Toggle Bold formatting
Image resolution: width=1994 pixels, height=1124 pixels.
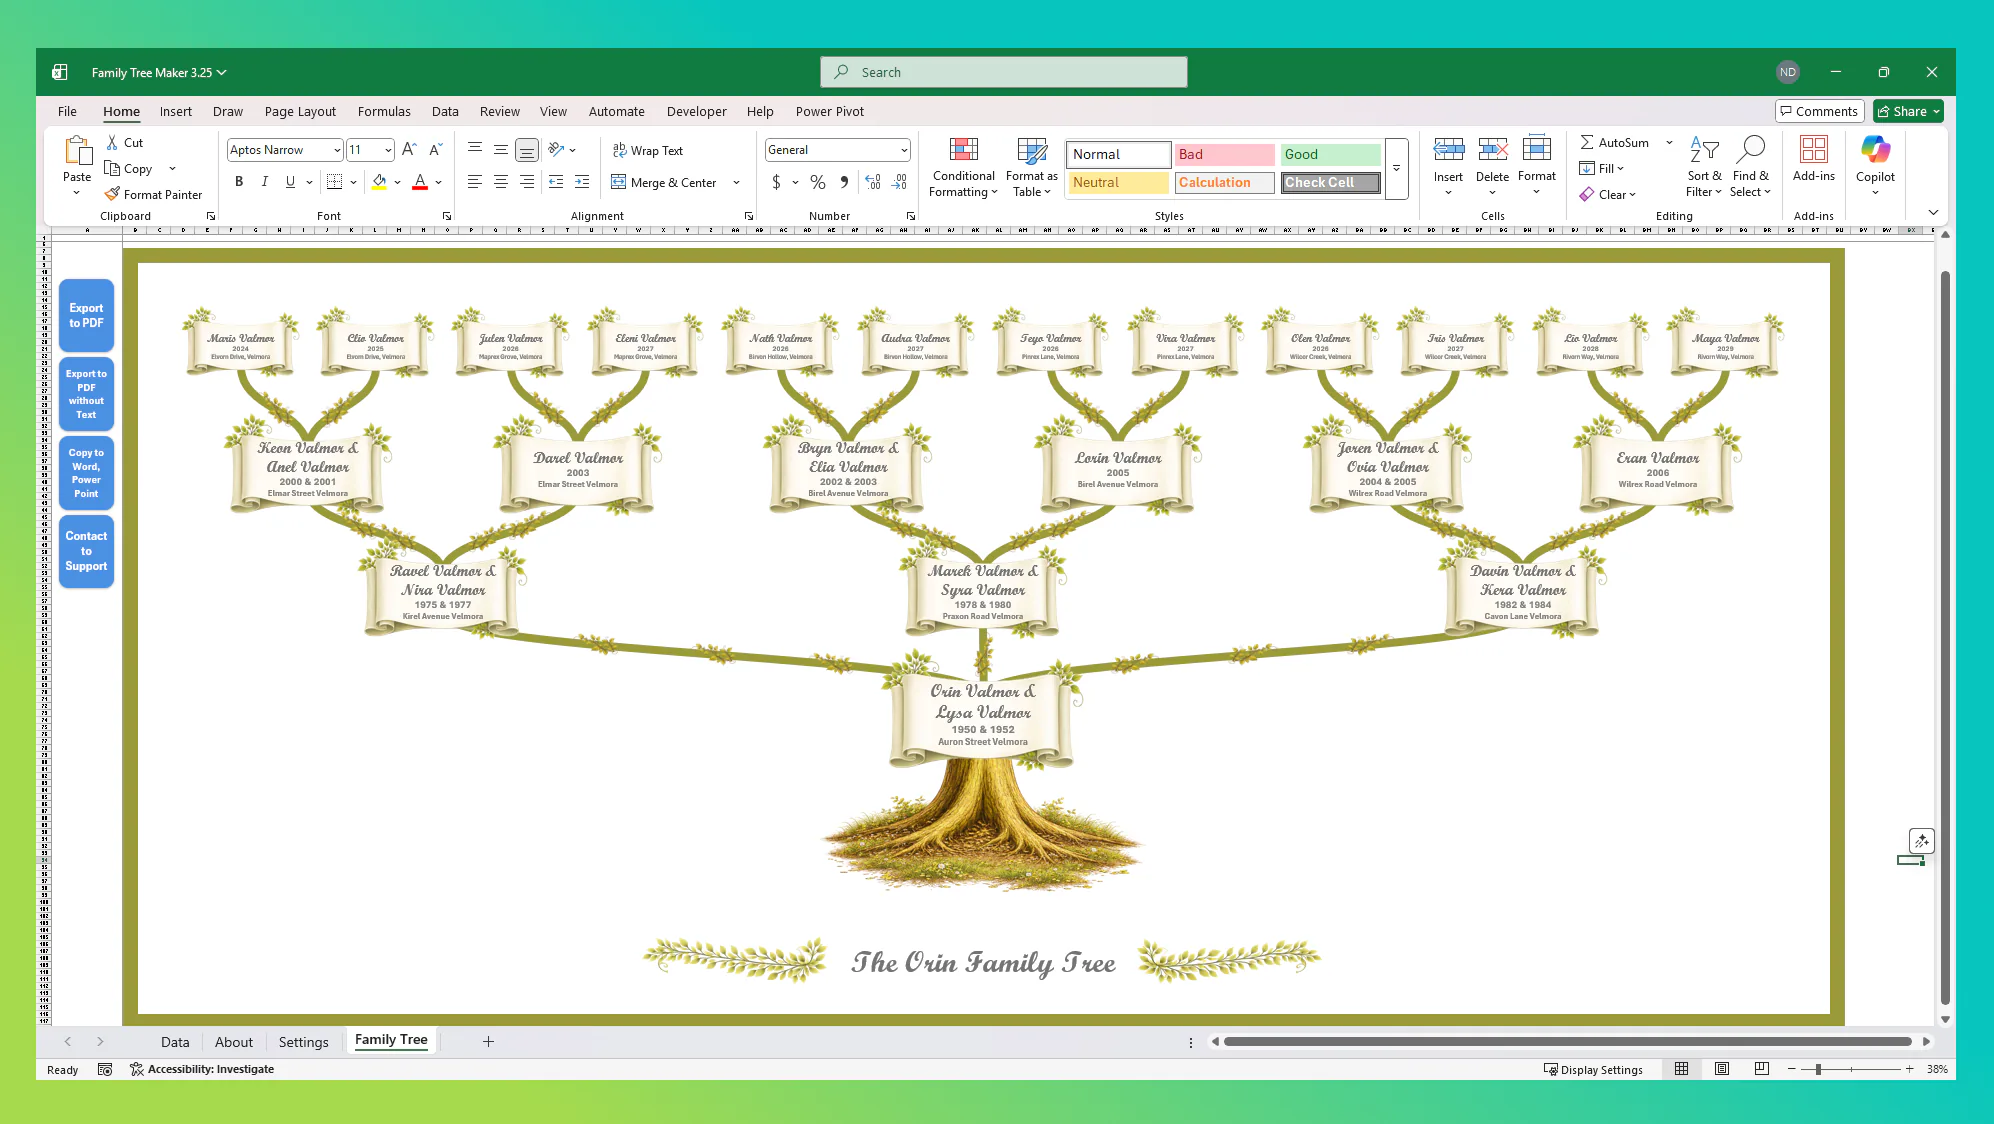(239, 182)
